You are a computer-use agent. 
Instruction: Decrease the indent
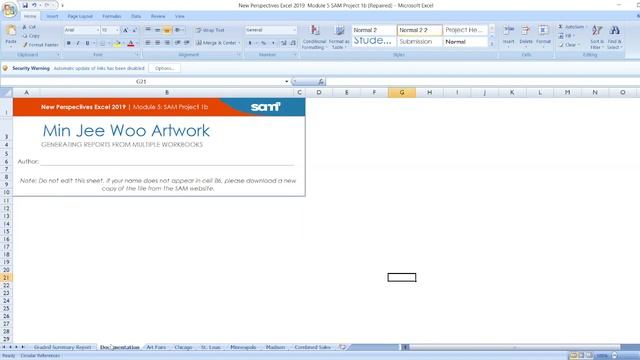pos(177,43)
